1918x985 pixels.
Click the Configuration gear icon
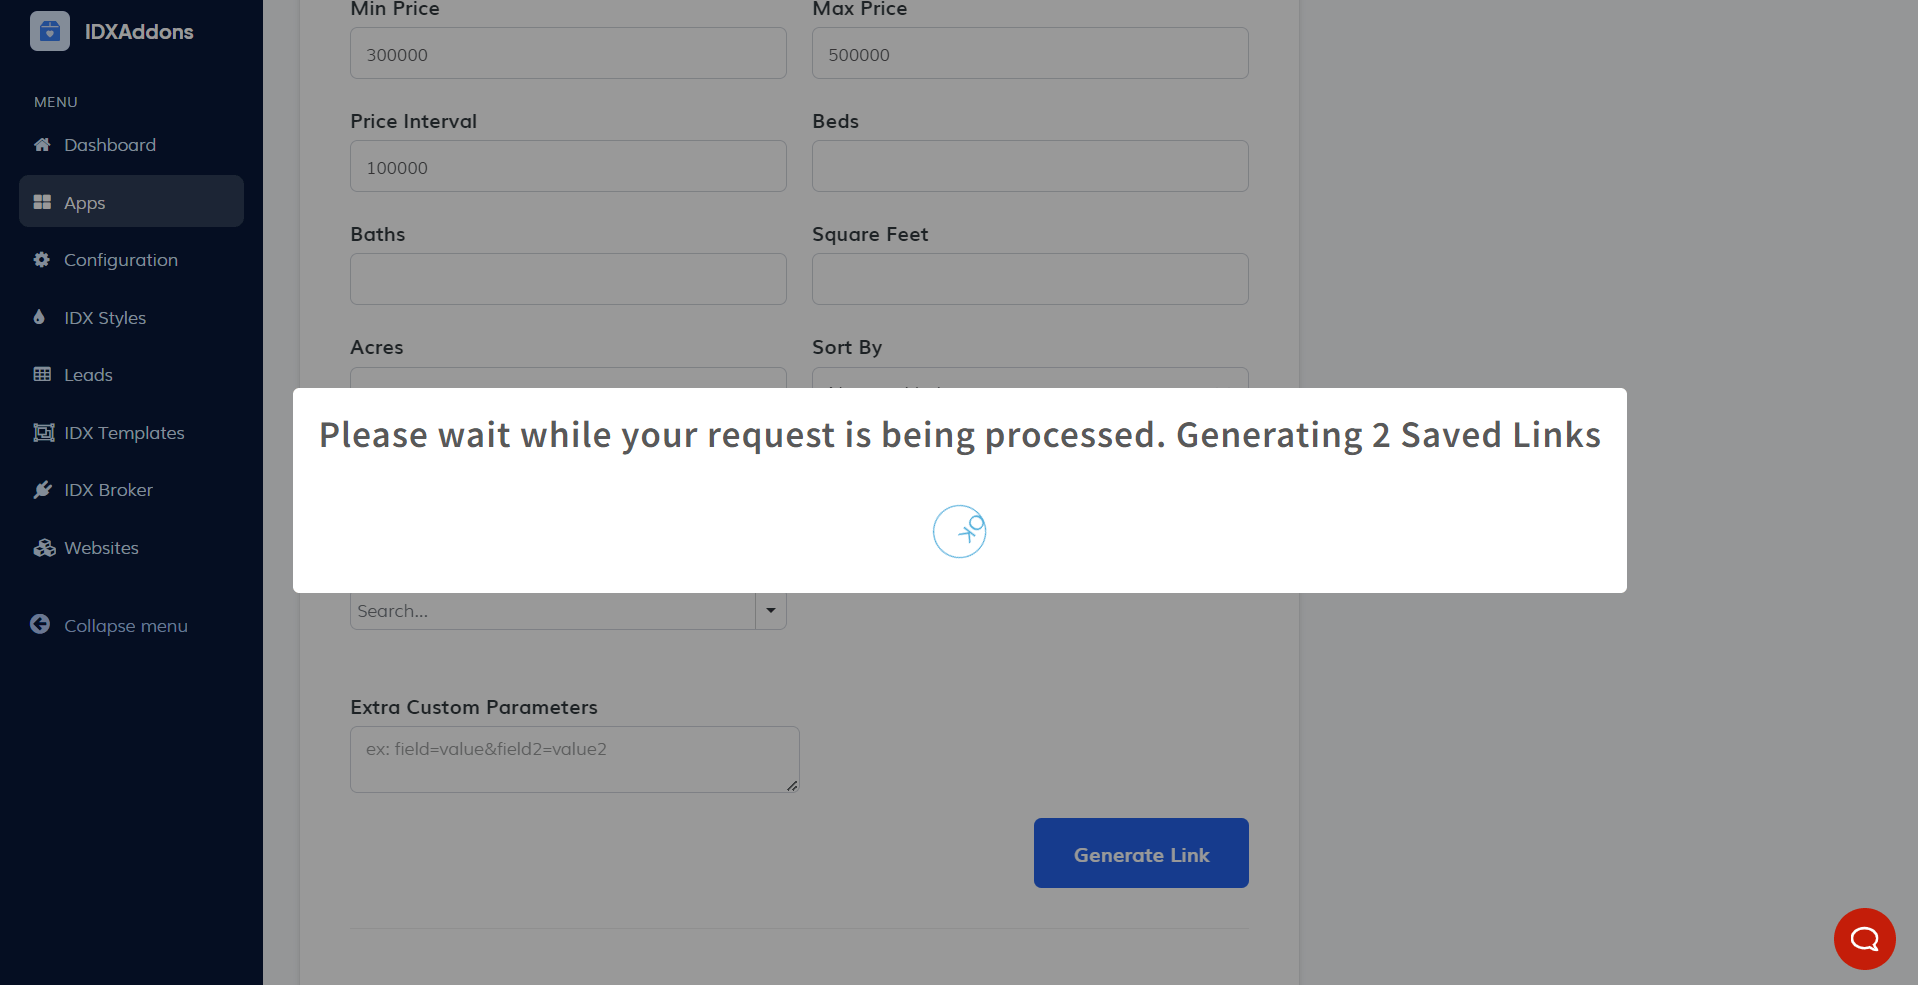(42, 260)
